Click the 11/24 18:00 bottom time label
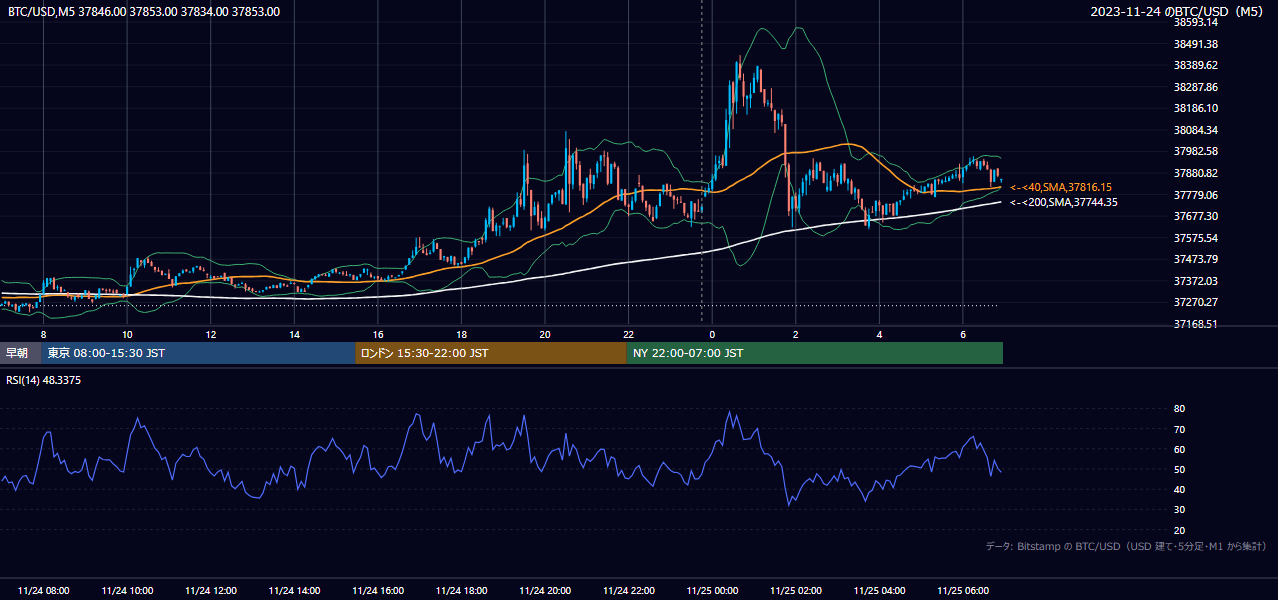The image size is (1278, 600). 461,591
